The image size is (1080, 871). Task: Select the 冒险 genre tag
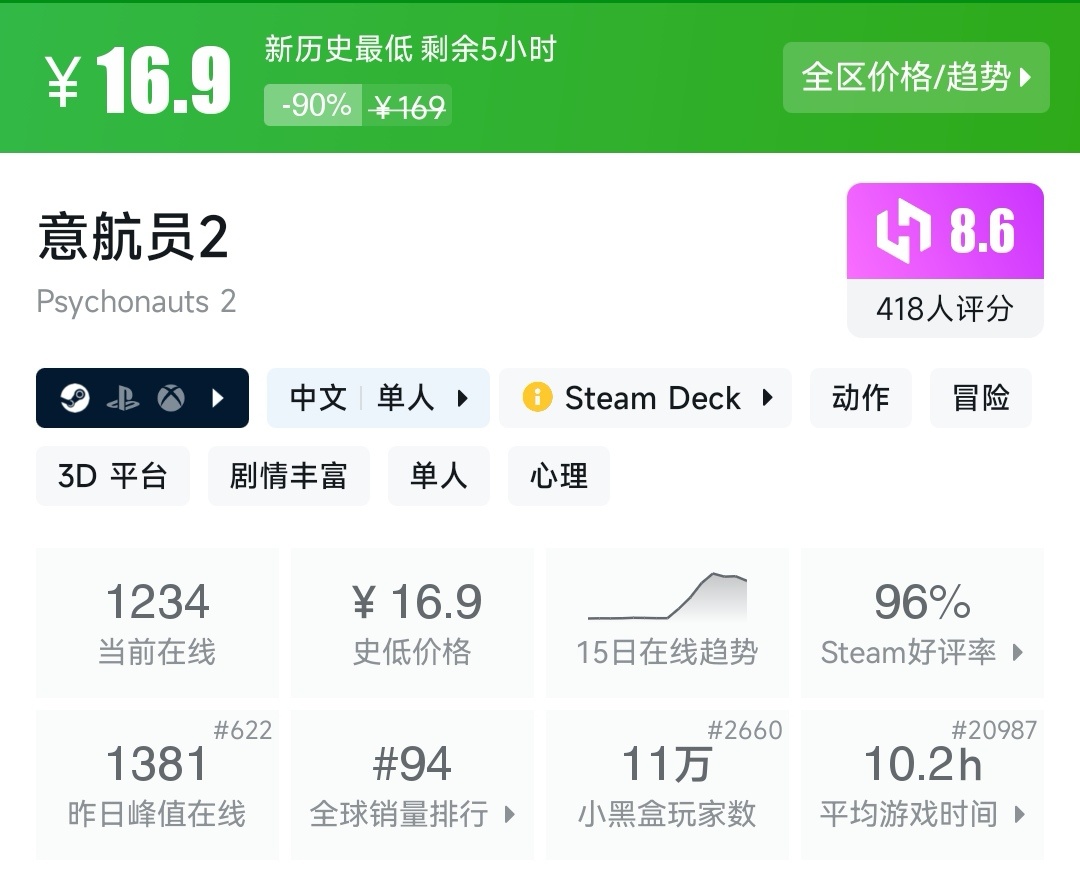tap(980, 398)
